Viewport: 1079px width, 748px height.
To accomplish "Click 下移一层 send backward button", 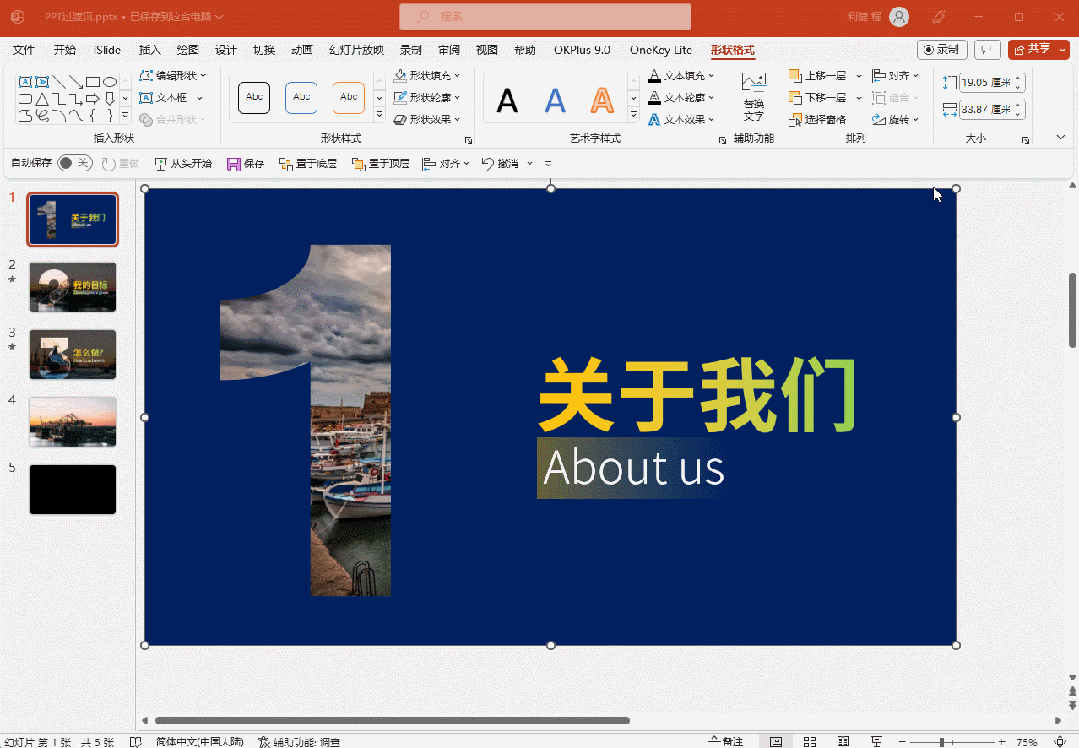I will (818, 98).
